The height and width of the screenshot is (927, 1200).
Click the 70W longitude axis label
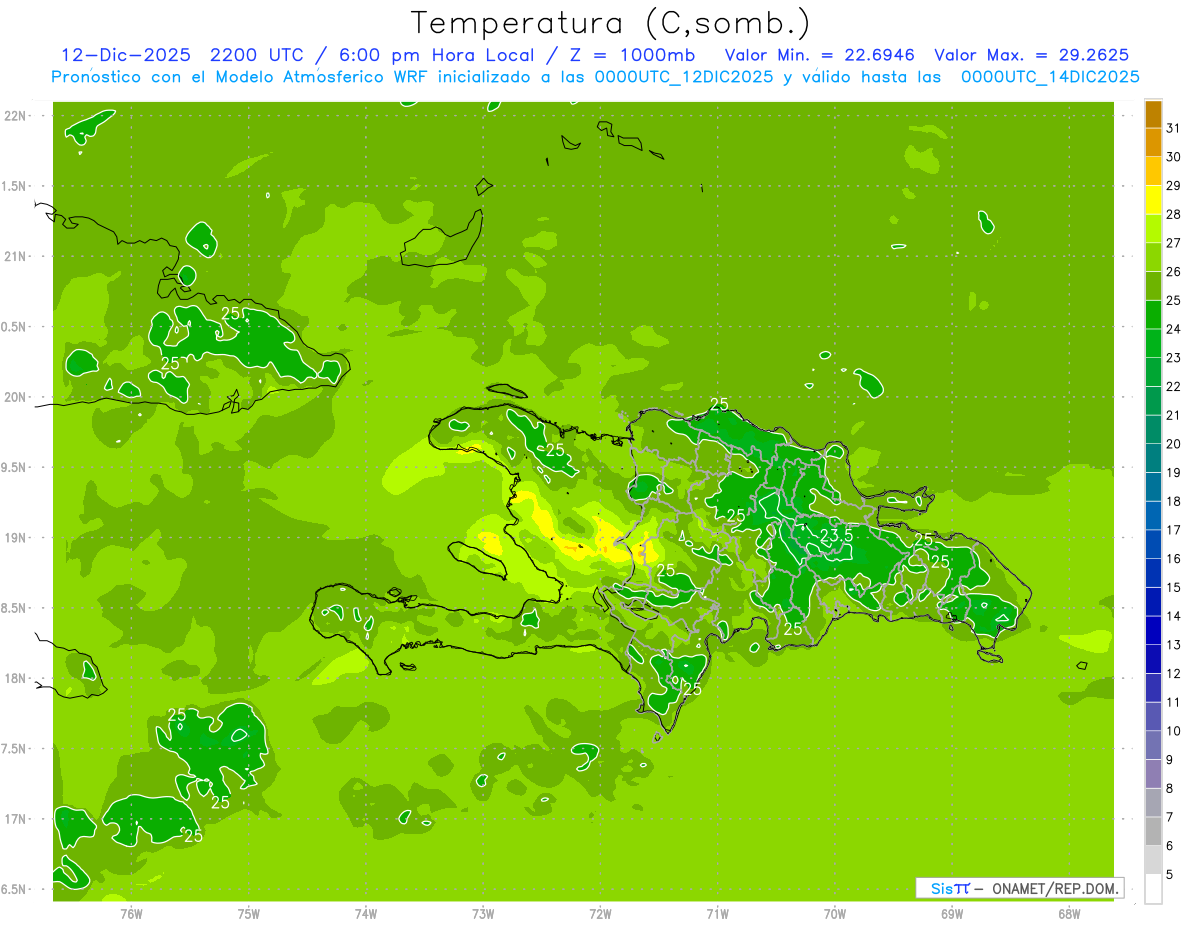(x=835, y=914)
